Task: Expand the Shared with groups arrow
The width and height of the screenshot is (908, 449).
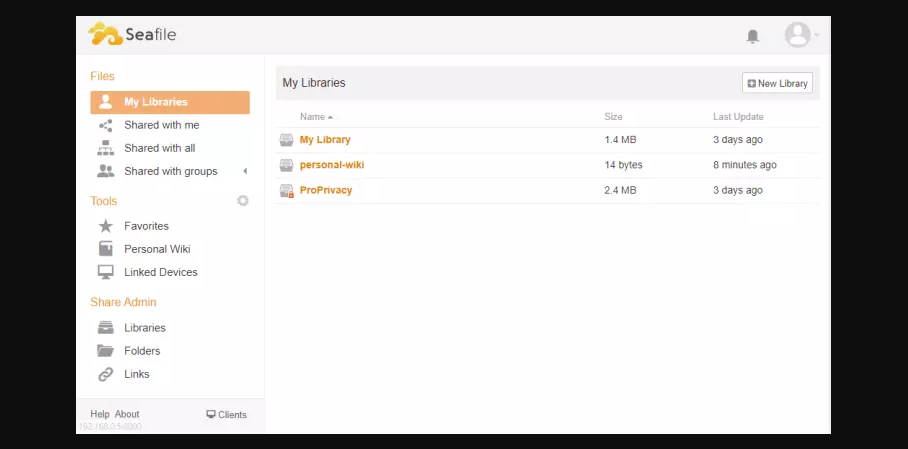Action: pyautogui.click(x=245, y=171)
